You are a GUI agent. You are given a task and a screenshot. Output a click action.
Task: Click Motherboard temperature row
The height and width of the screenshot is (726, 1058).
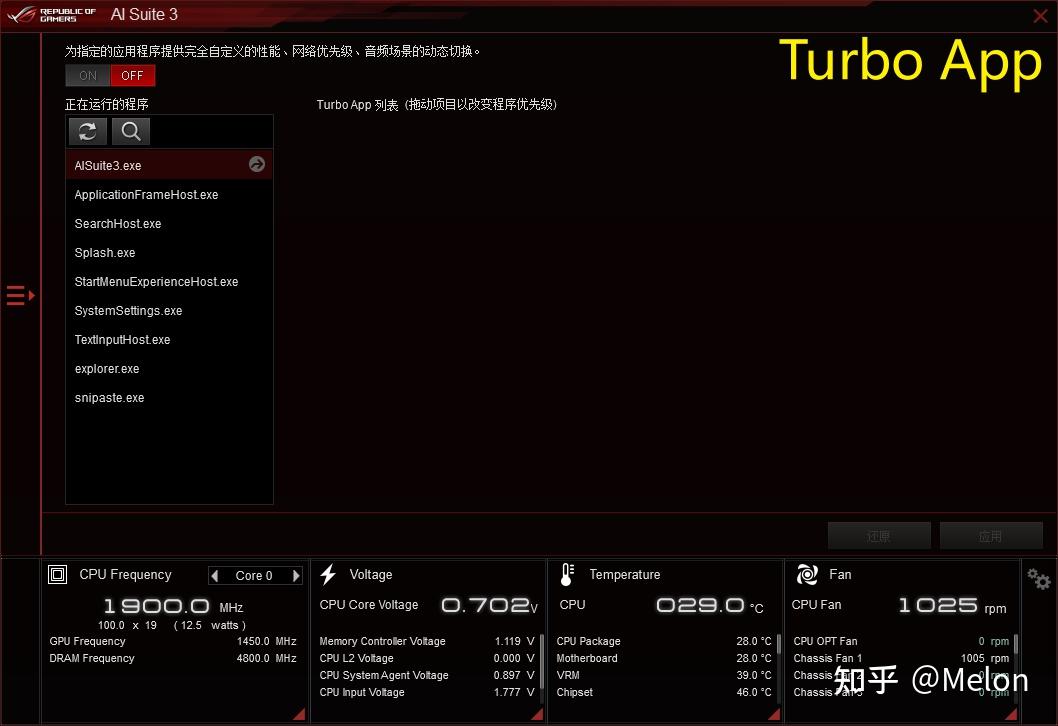click(664, 658)
